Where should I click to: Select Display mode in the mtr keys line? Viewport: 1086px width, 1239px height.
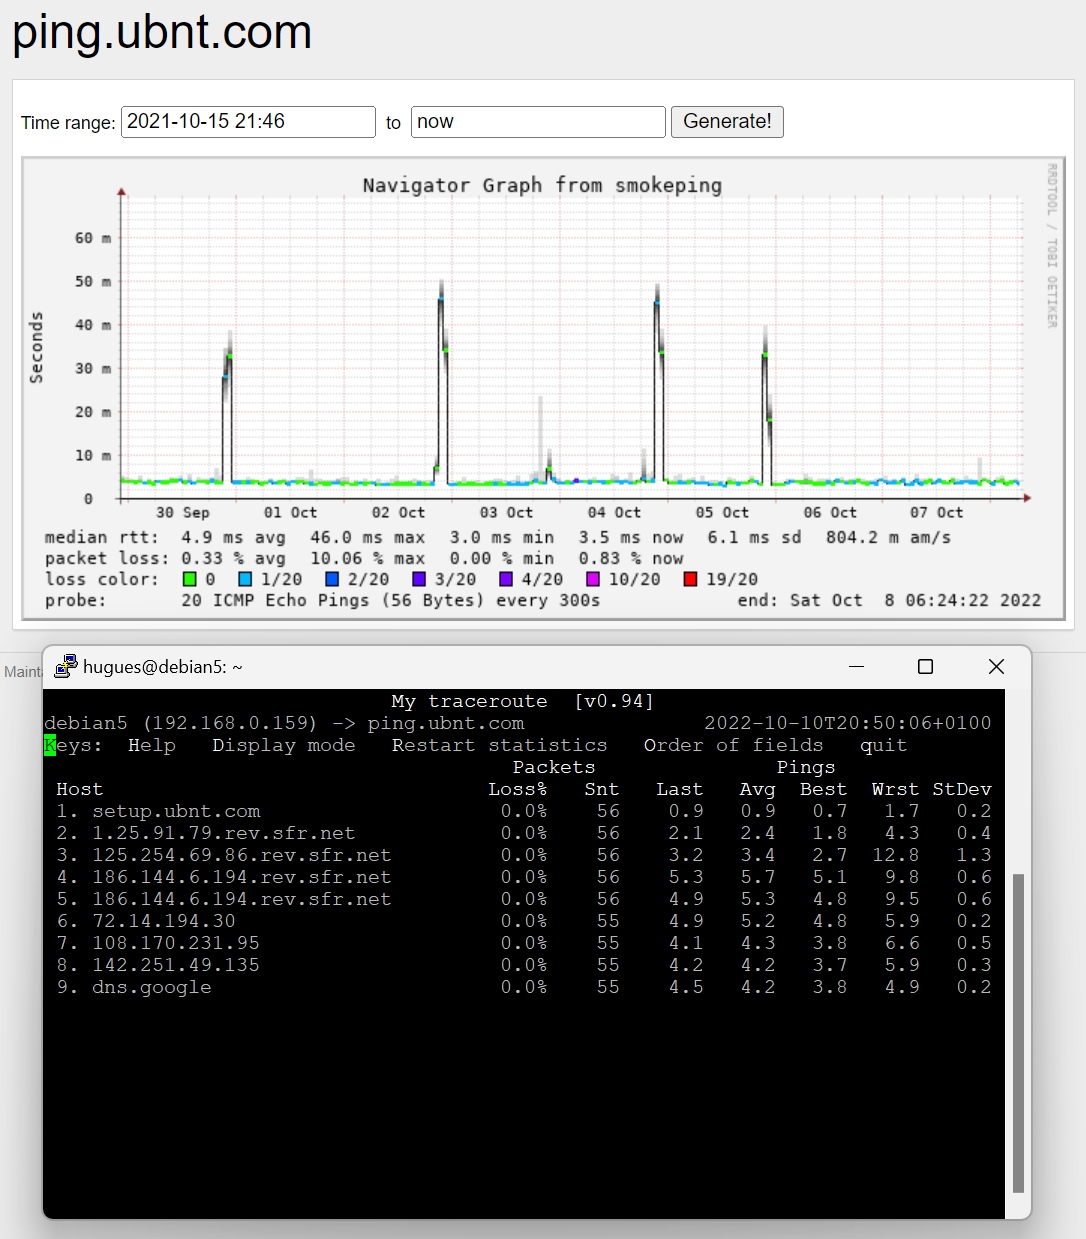[284, 745]
